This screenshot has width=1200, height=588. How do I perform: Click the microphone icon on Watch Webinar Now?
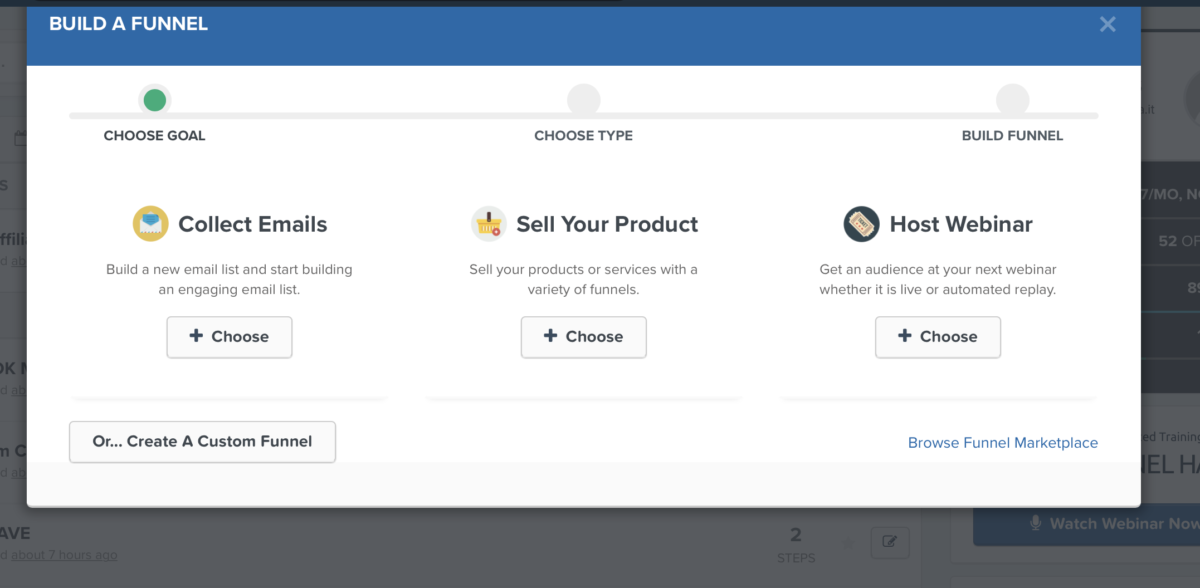click(x=1034, y=523)
